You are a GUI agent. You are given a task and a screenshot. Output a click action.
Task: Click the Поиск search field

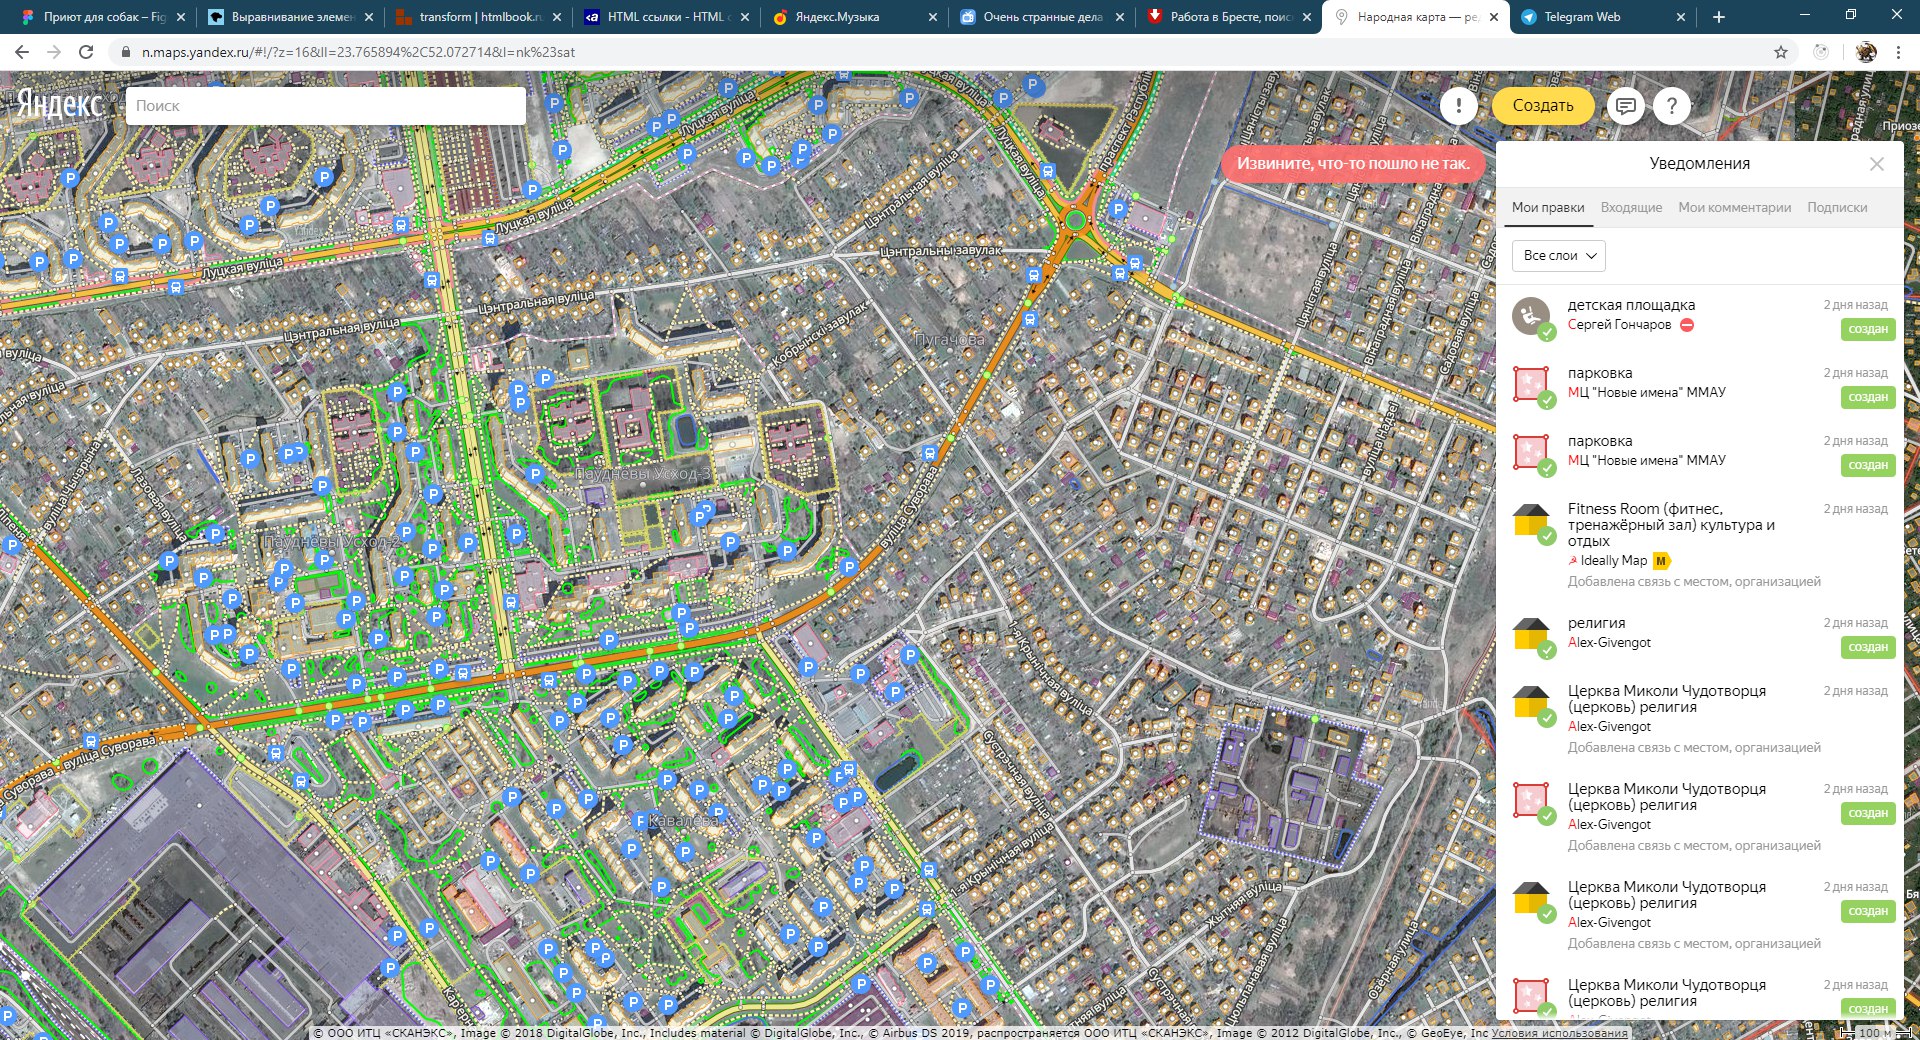326,105
